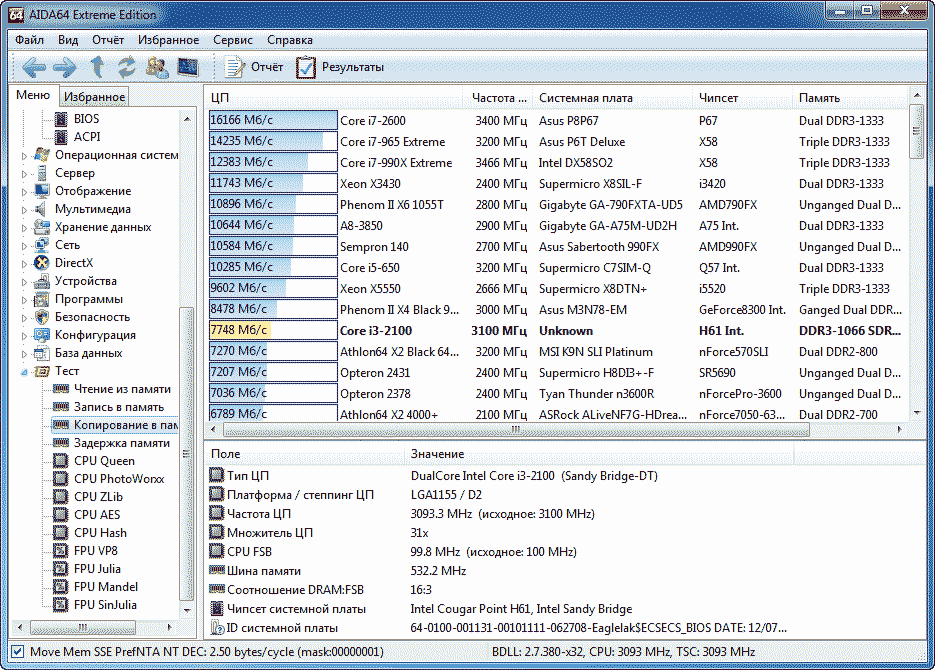Open the Вид menu
This screenshot has height=670, width=935.
(x=68, y=40)
